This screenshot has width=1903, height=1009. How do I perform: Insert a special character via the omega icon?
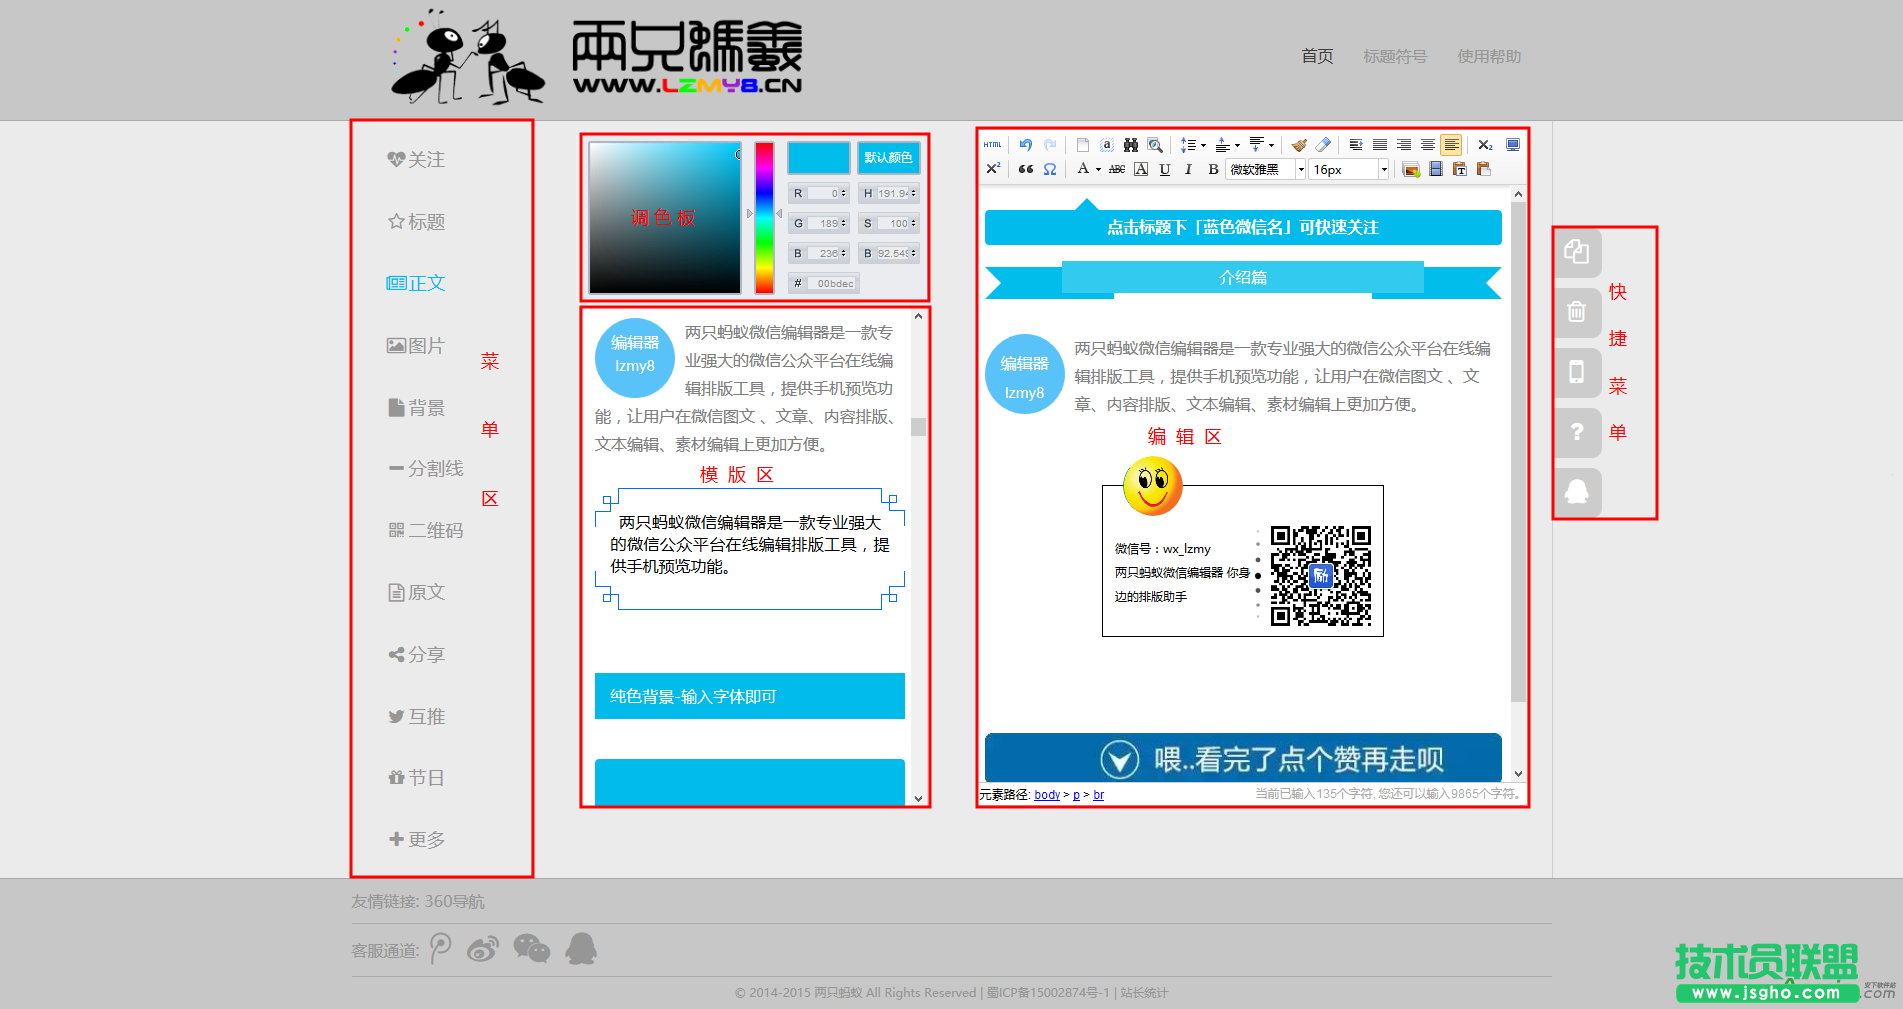coord(1049,169)
